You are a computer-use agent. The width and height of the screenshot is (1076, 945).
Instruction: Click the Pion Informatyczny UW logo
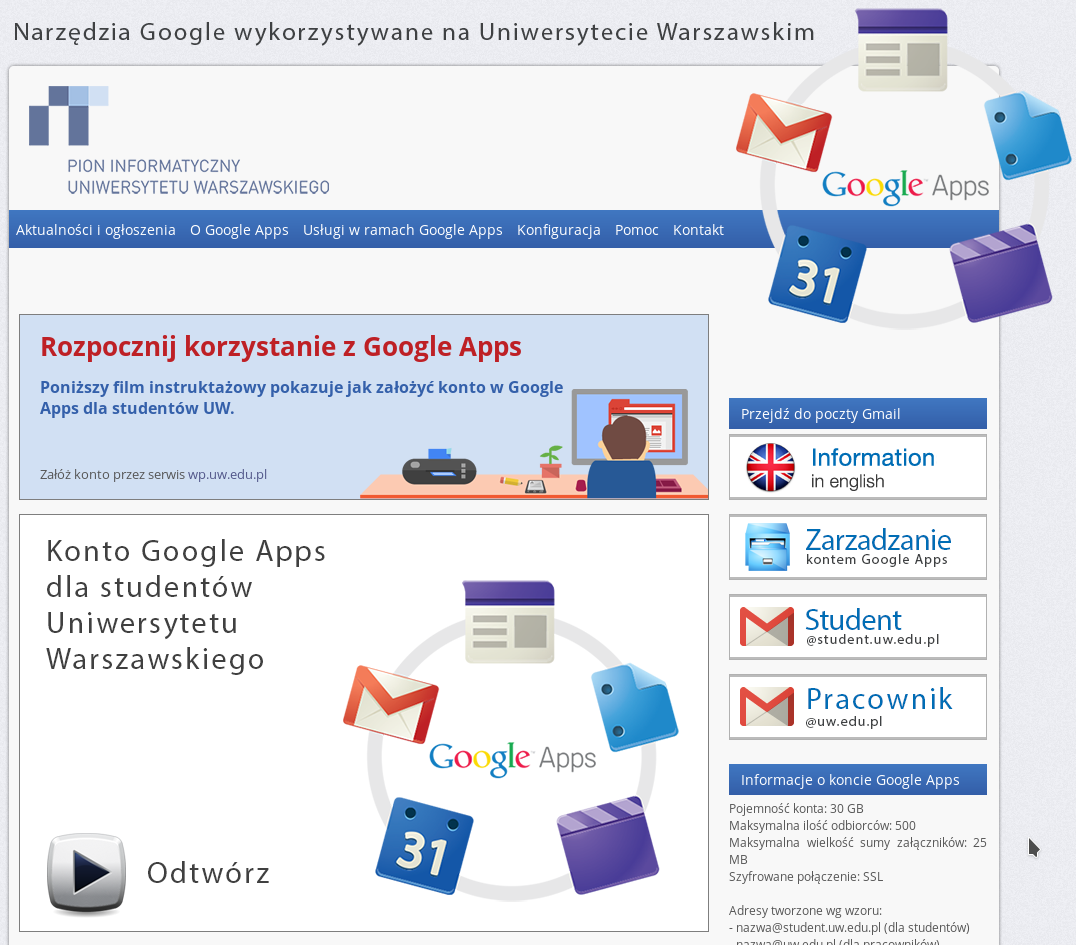click(x=179, y=141)
